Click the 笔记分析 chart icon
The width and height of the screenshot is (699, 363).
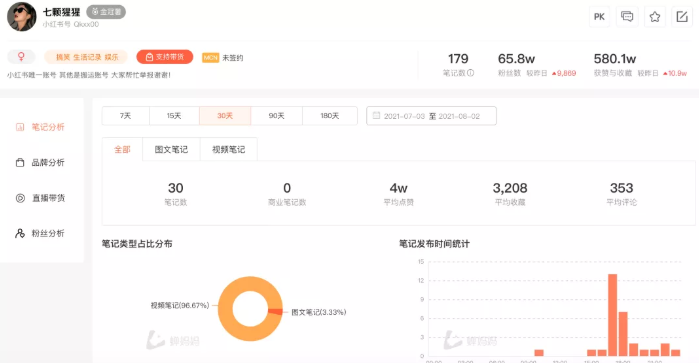(x=20, y=127)
